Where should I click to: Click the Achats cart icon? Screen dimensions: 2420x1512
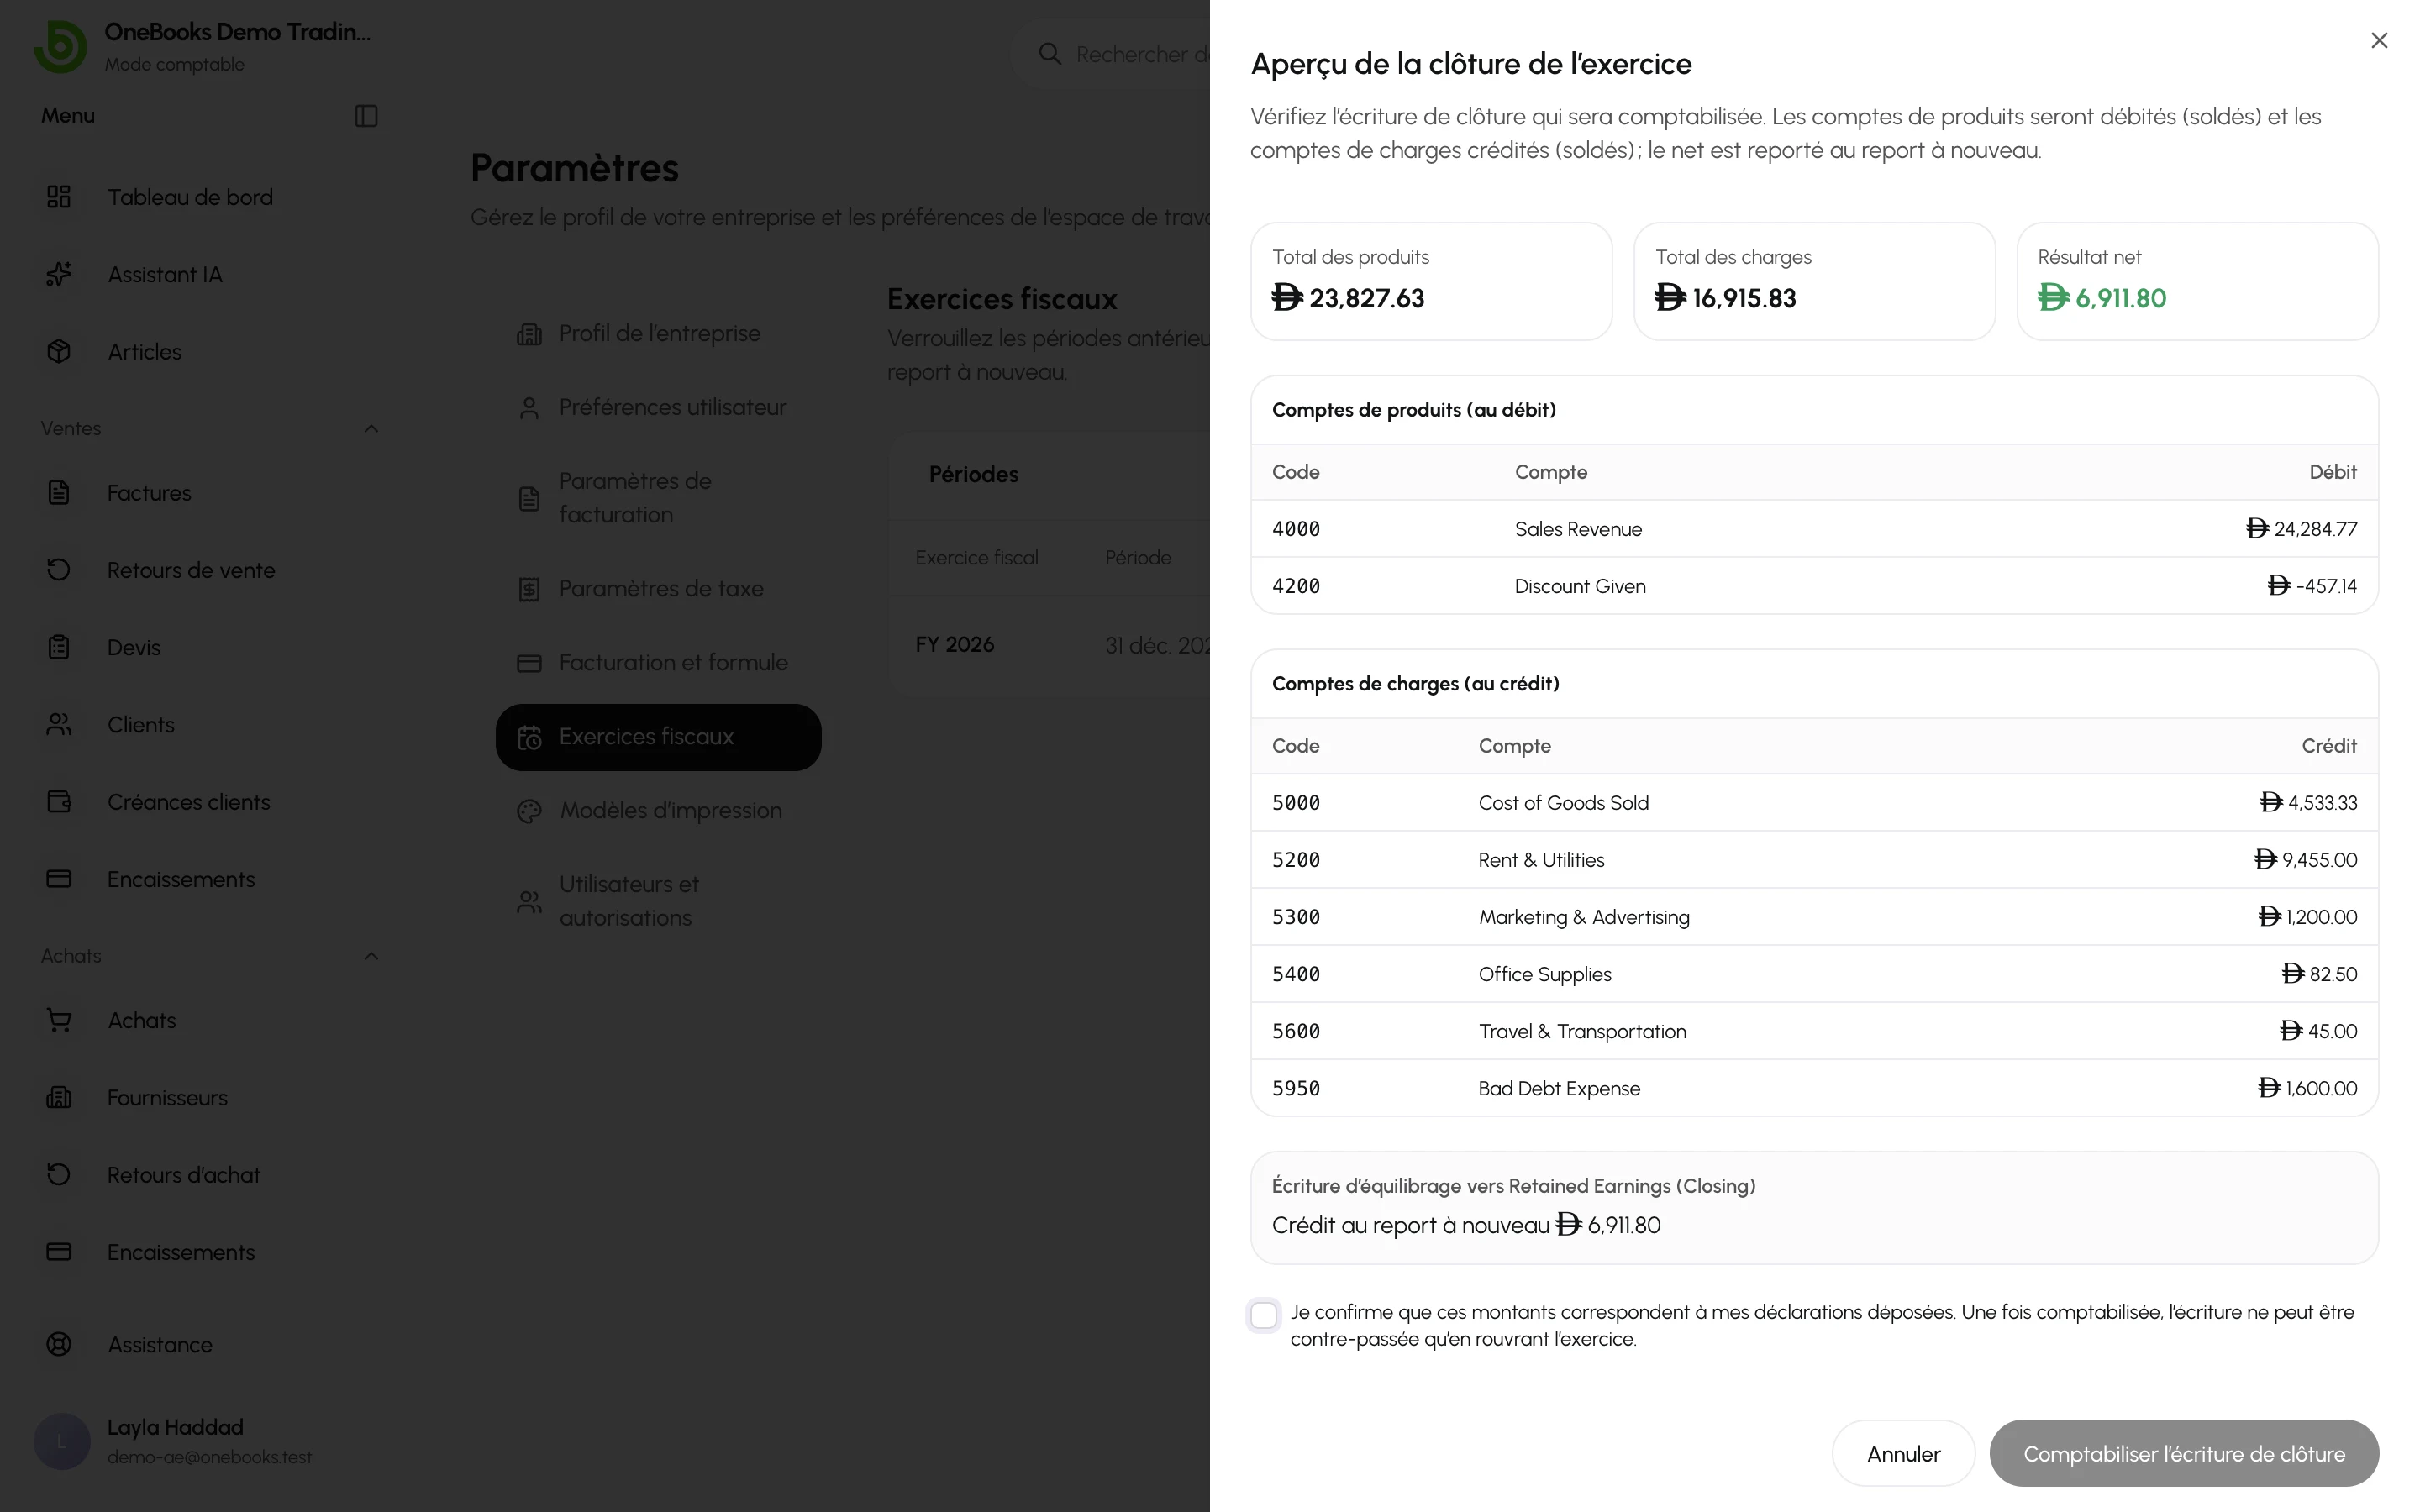click(59, 1020)
